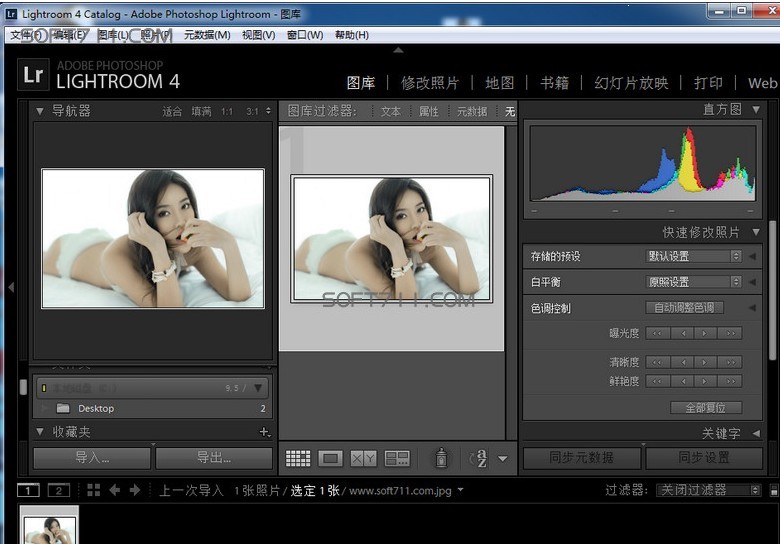Open saved preset dropdown 默认设置
This screenshot has height=544, width=780.
coord(693,256)
